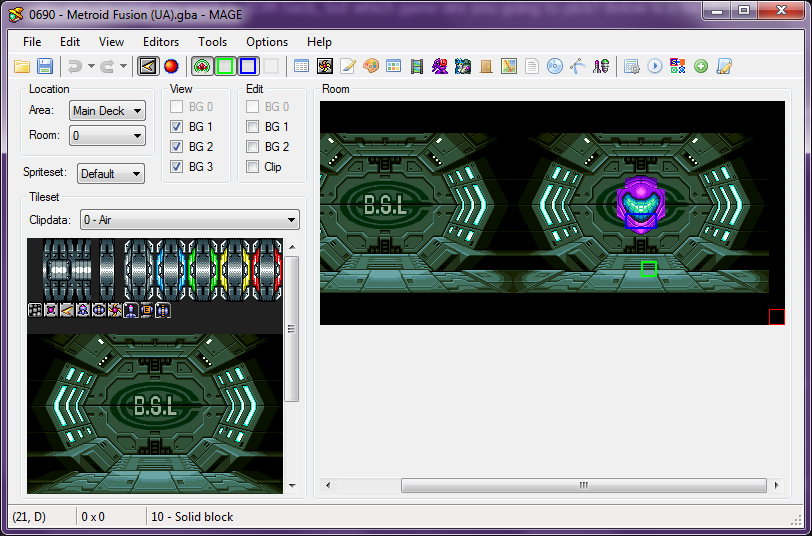Uncheck BG 1 in the View group

pos(177,126)
